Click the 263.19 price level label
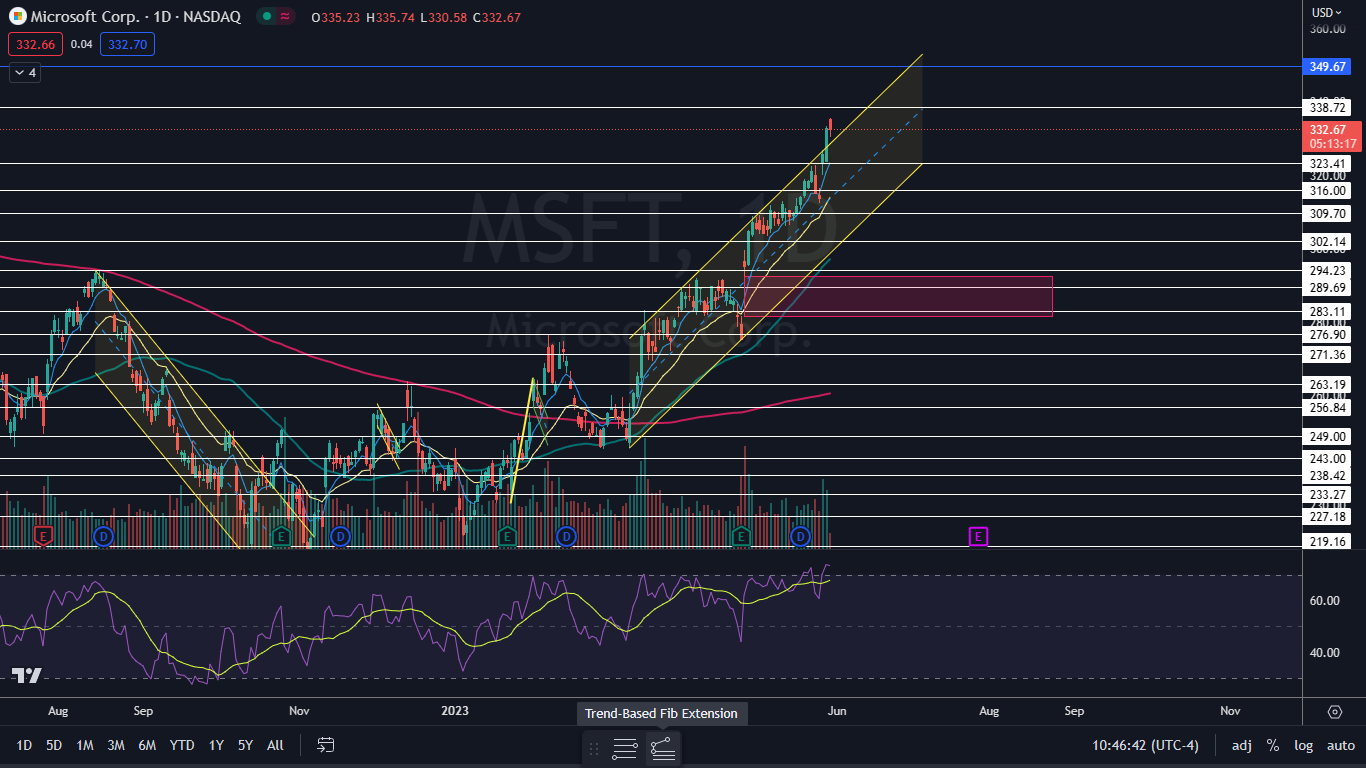 tap(1328, 384)
